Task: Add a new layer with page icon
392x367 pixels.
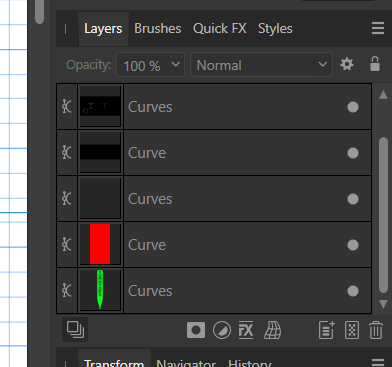Action: pos(327,330)
